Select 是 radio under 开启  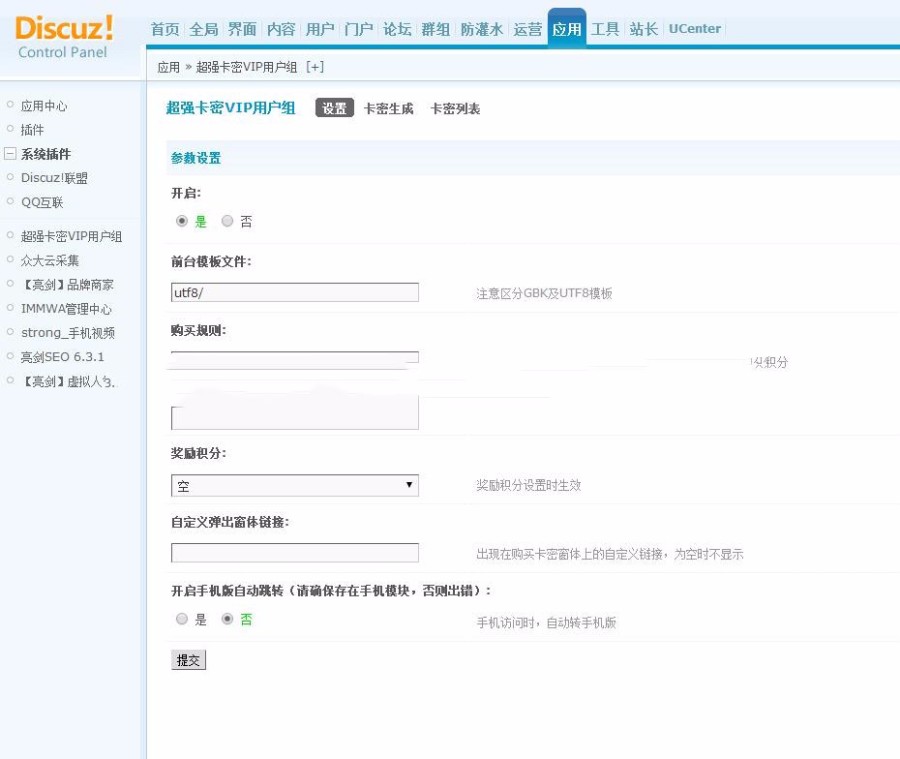click(x=180, y=222)
